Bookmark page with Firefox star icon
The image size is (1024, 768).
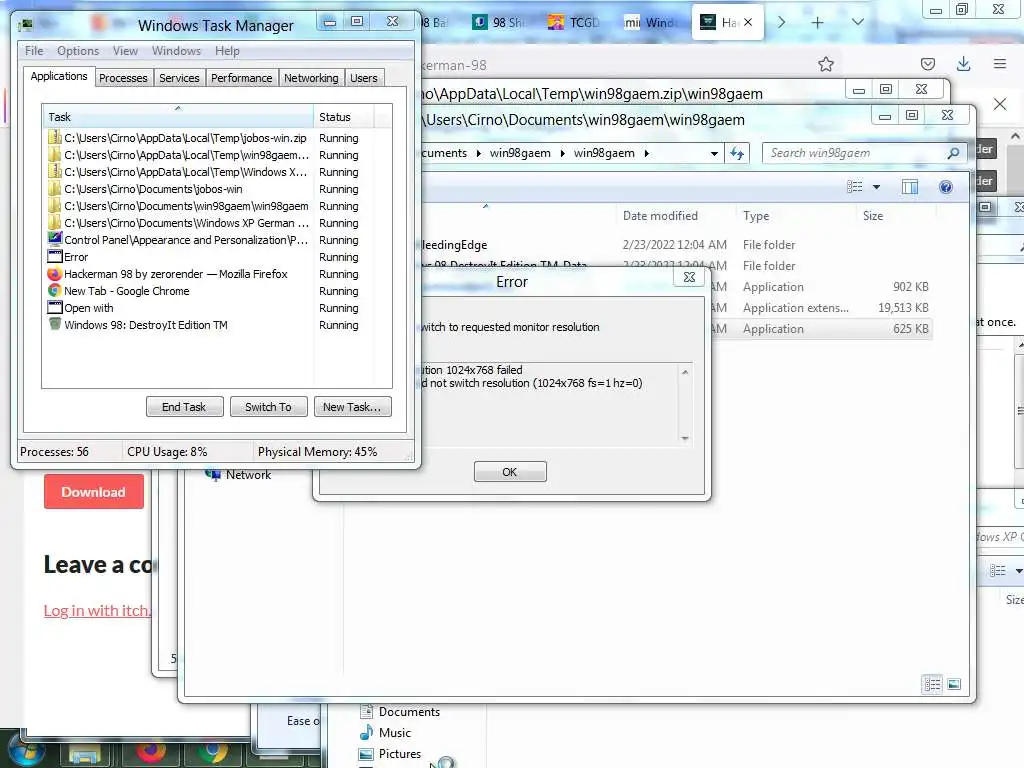[x=826, y=64]
